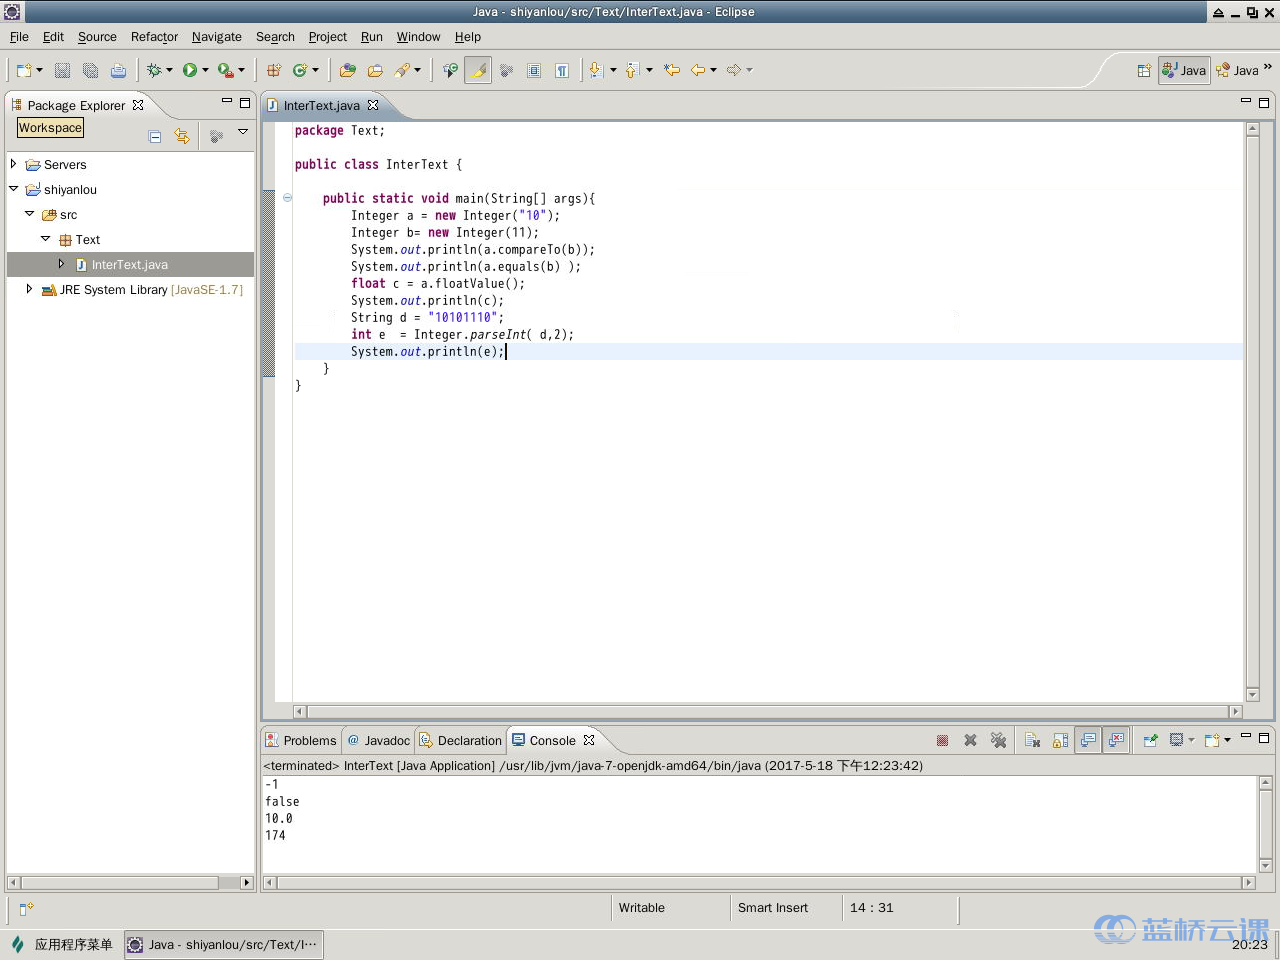
Task: Click the New Java Package icon
Action: click(273, 70)
